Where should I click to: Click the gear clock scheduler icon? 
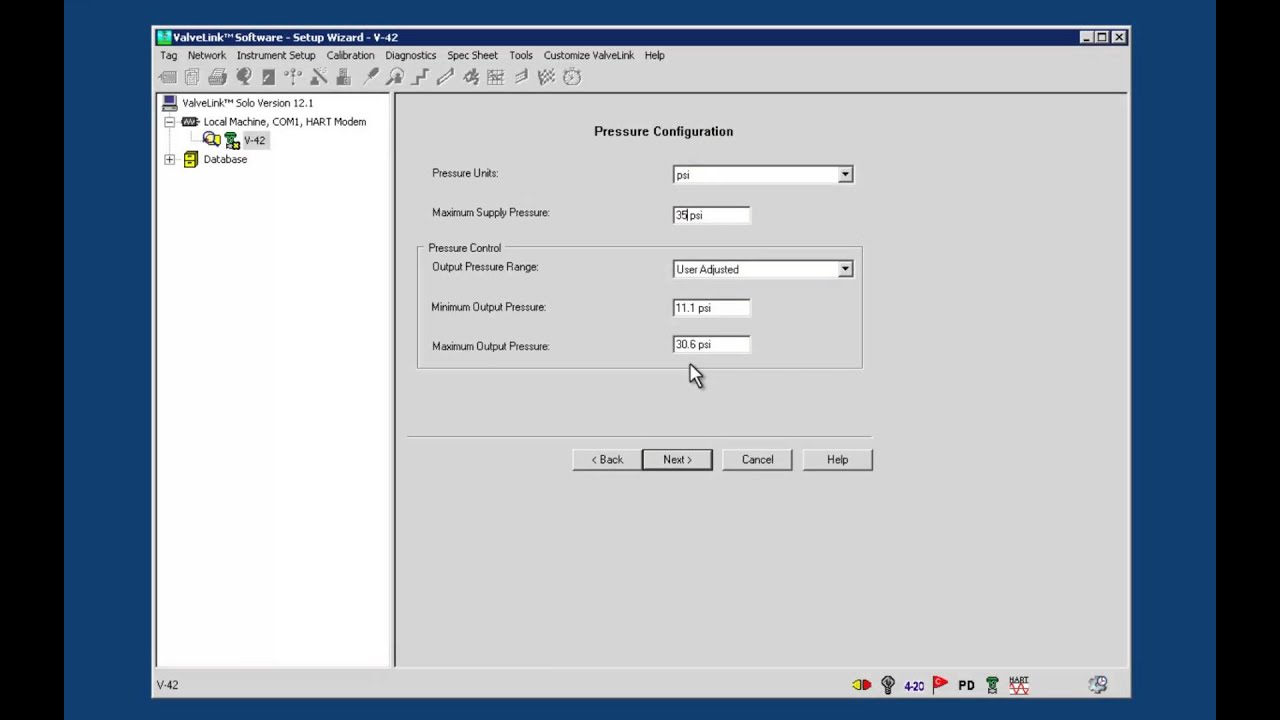(1098, 685)
